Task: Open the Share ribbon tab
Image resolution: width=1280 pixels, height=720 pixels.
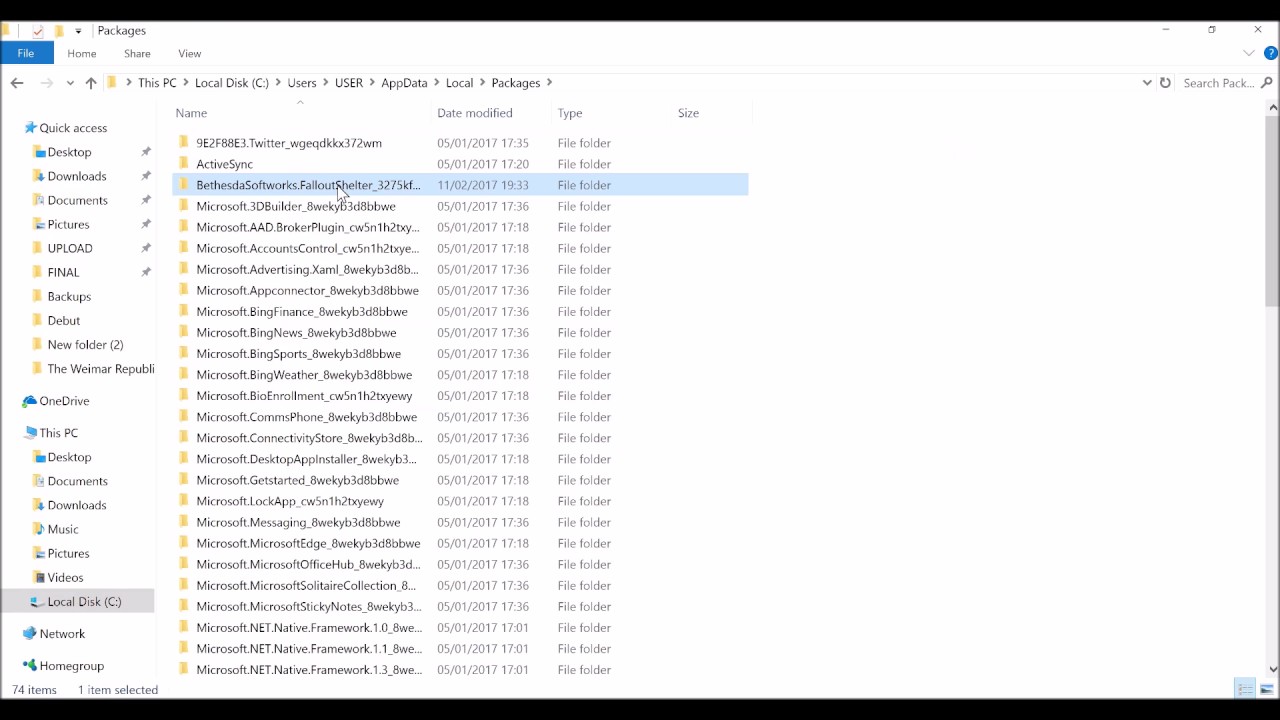Action: pos(137,53)
